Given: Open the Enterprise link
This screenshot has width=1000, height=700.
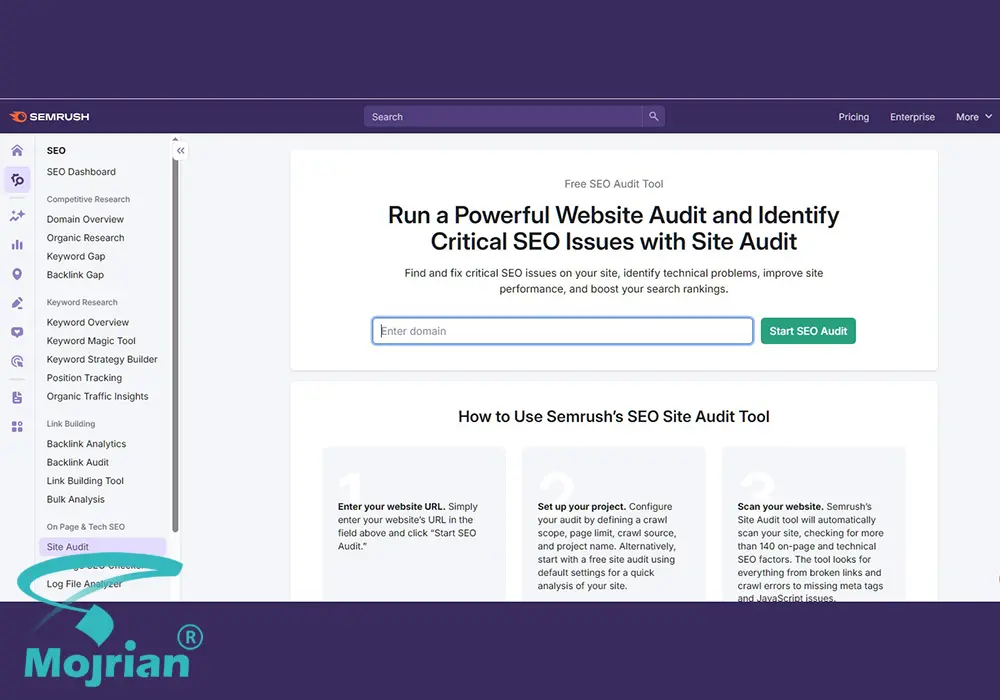Looking at the screenshot, I should (x=912, y=117).
